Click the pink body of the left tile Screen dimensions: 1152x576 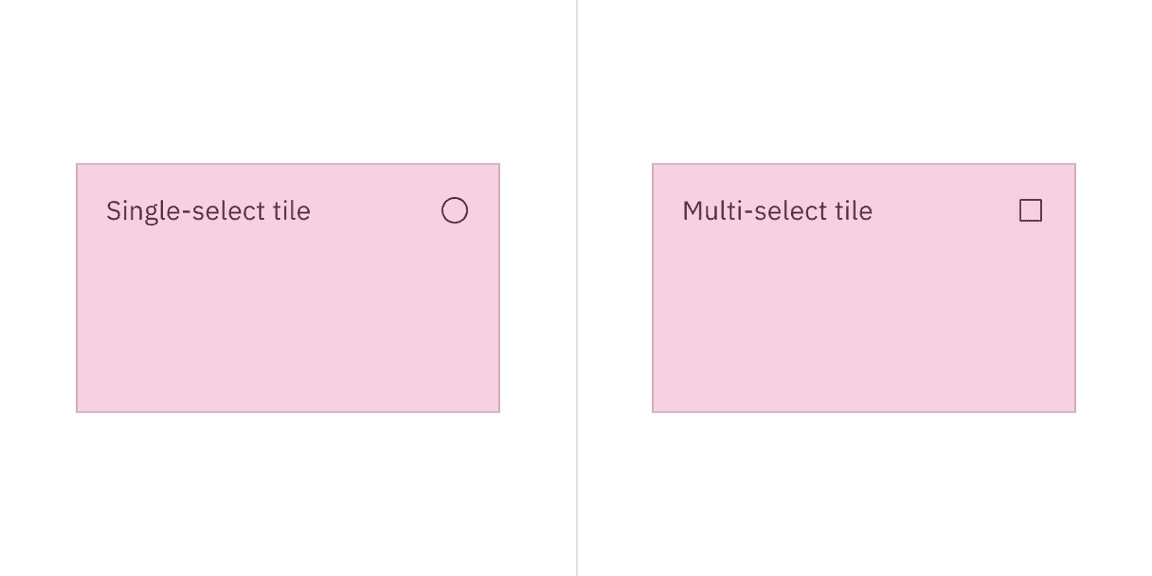coord(288,320)
